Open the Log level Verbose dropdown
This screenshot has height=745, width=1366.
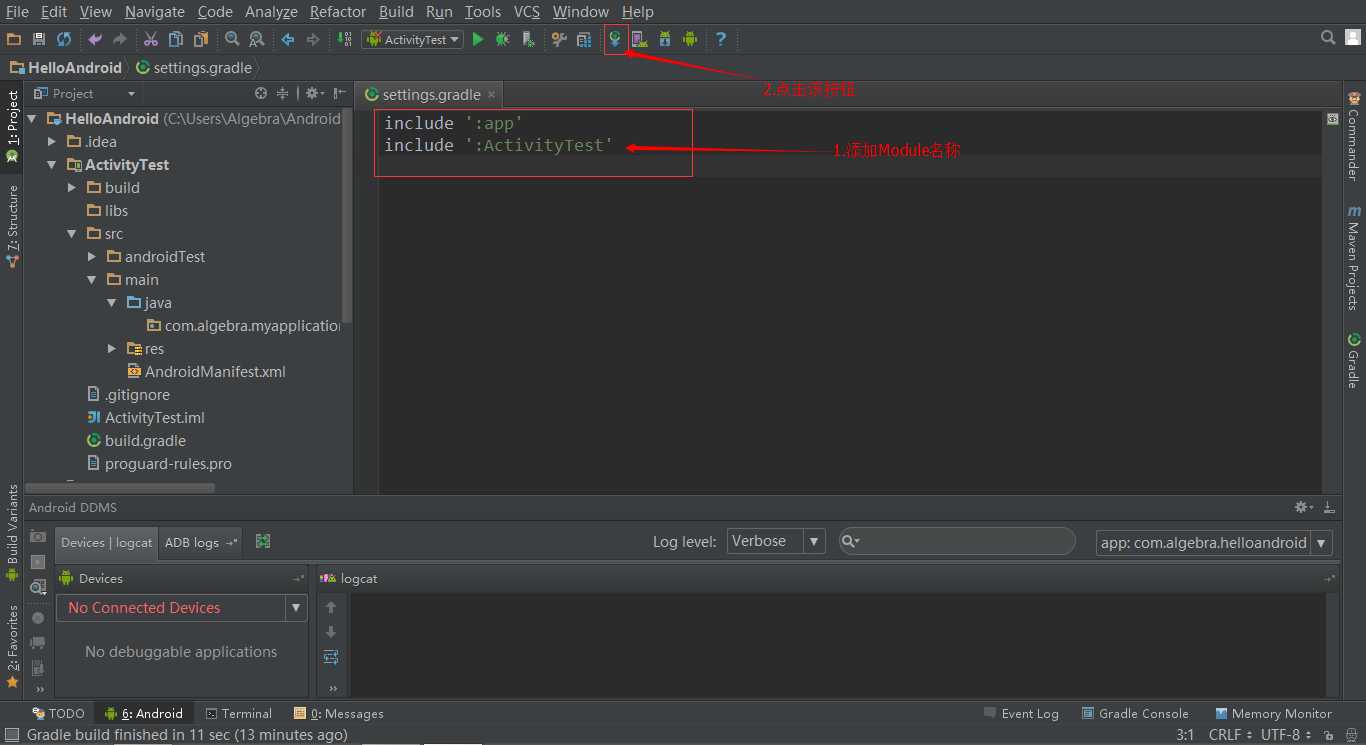[x=775, y=541]
